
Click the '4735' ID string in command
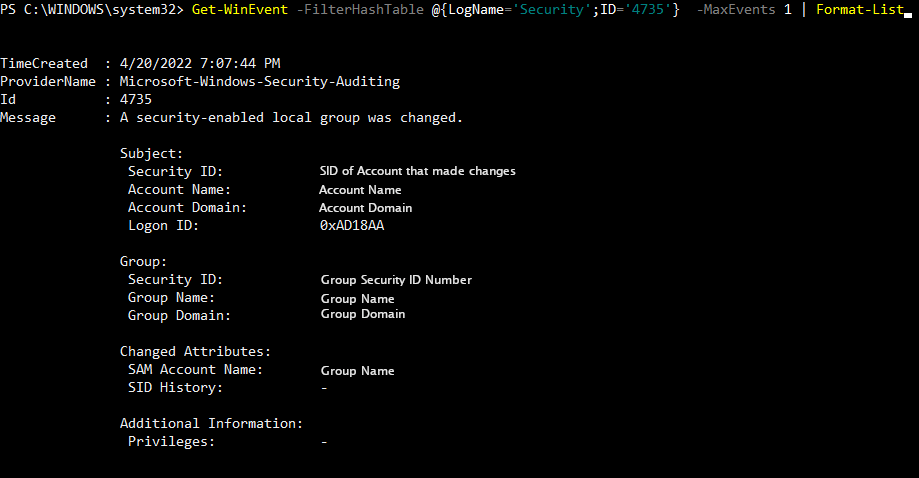coord(648,9)
